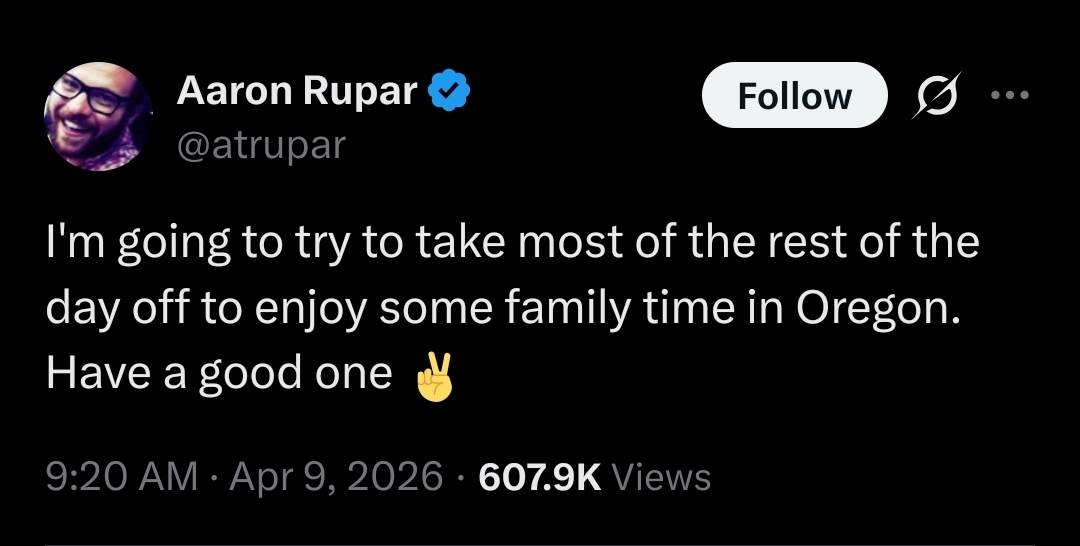1080x546 pixels.
Task: Click the blue verified badge
Action: 450,93
